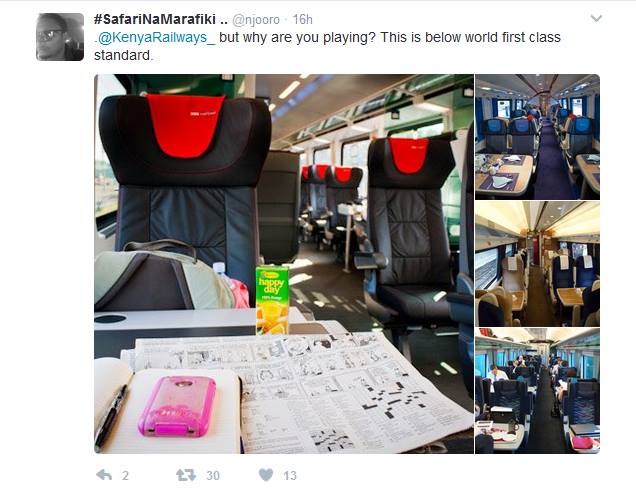Open the 16h timestamp link

(x=303, y=19)
